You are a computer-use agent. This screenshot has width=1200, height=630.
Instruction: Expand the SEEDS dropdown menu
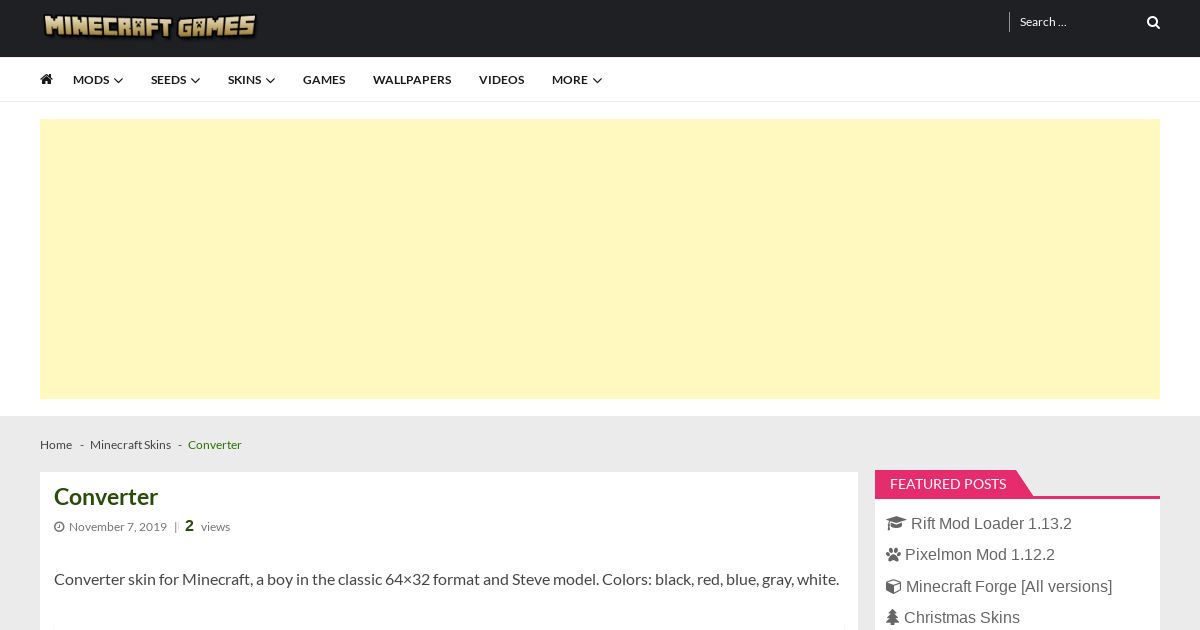pos(175,80)
